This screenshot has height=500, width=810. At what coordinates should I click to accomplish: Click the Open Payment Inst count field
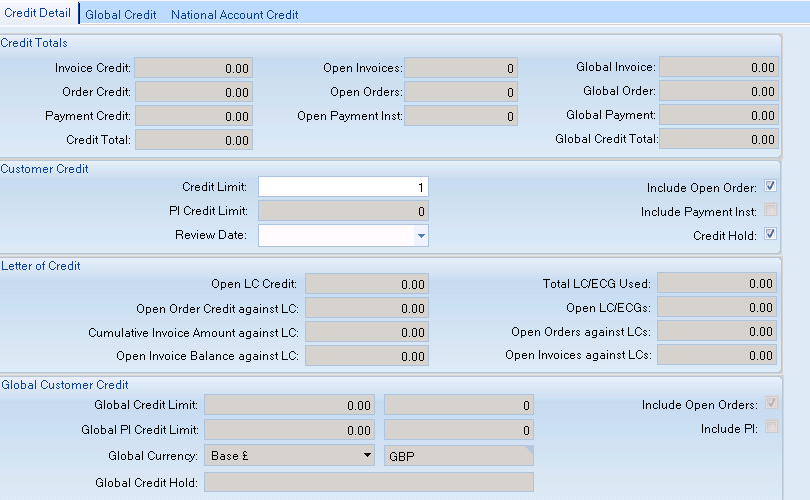click(461, 116)
